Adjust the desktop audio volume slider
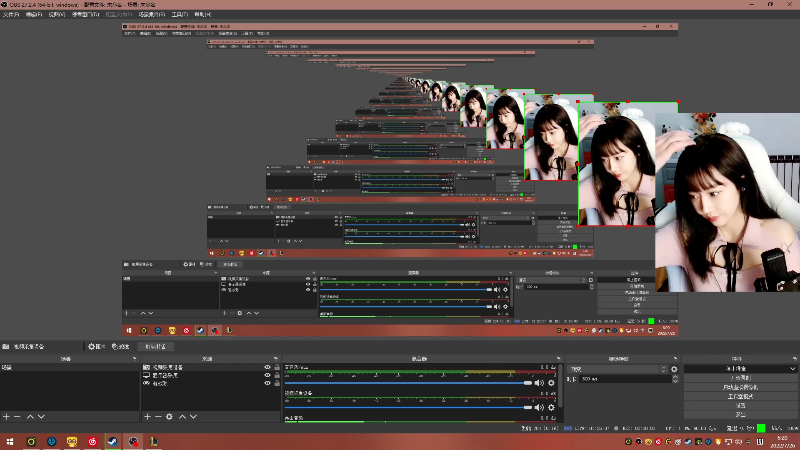The image size is (800, 450). click(408, 383)
